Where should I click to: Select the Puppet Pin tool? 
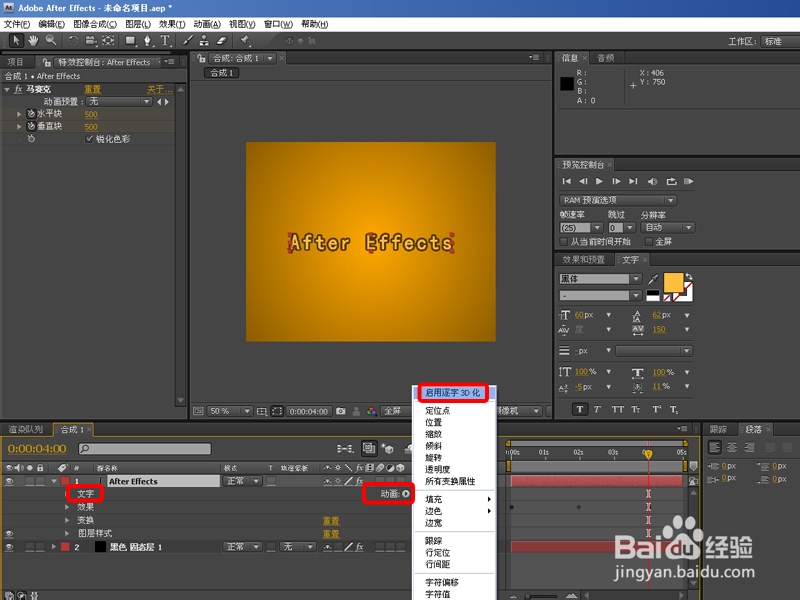244,40
